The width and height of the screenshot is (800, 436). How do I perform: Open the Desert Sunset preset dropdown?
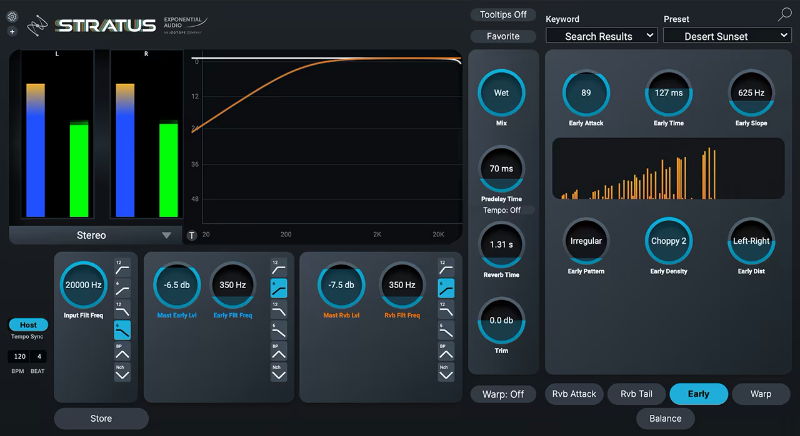[x=723, y=36]
